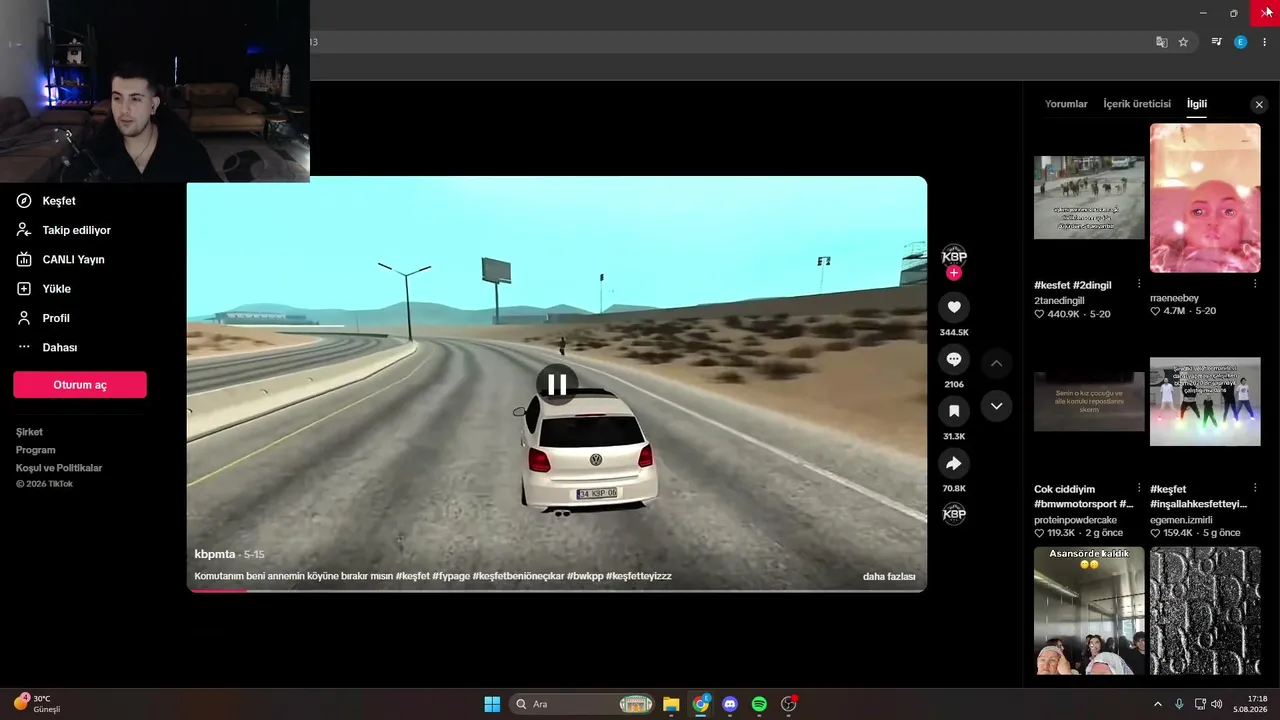Open Discord from the taskbar

click(x=730, y=704)
